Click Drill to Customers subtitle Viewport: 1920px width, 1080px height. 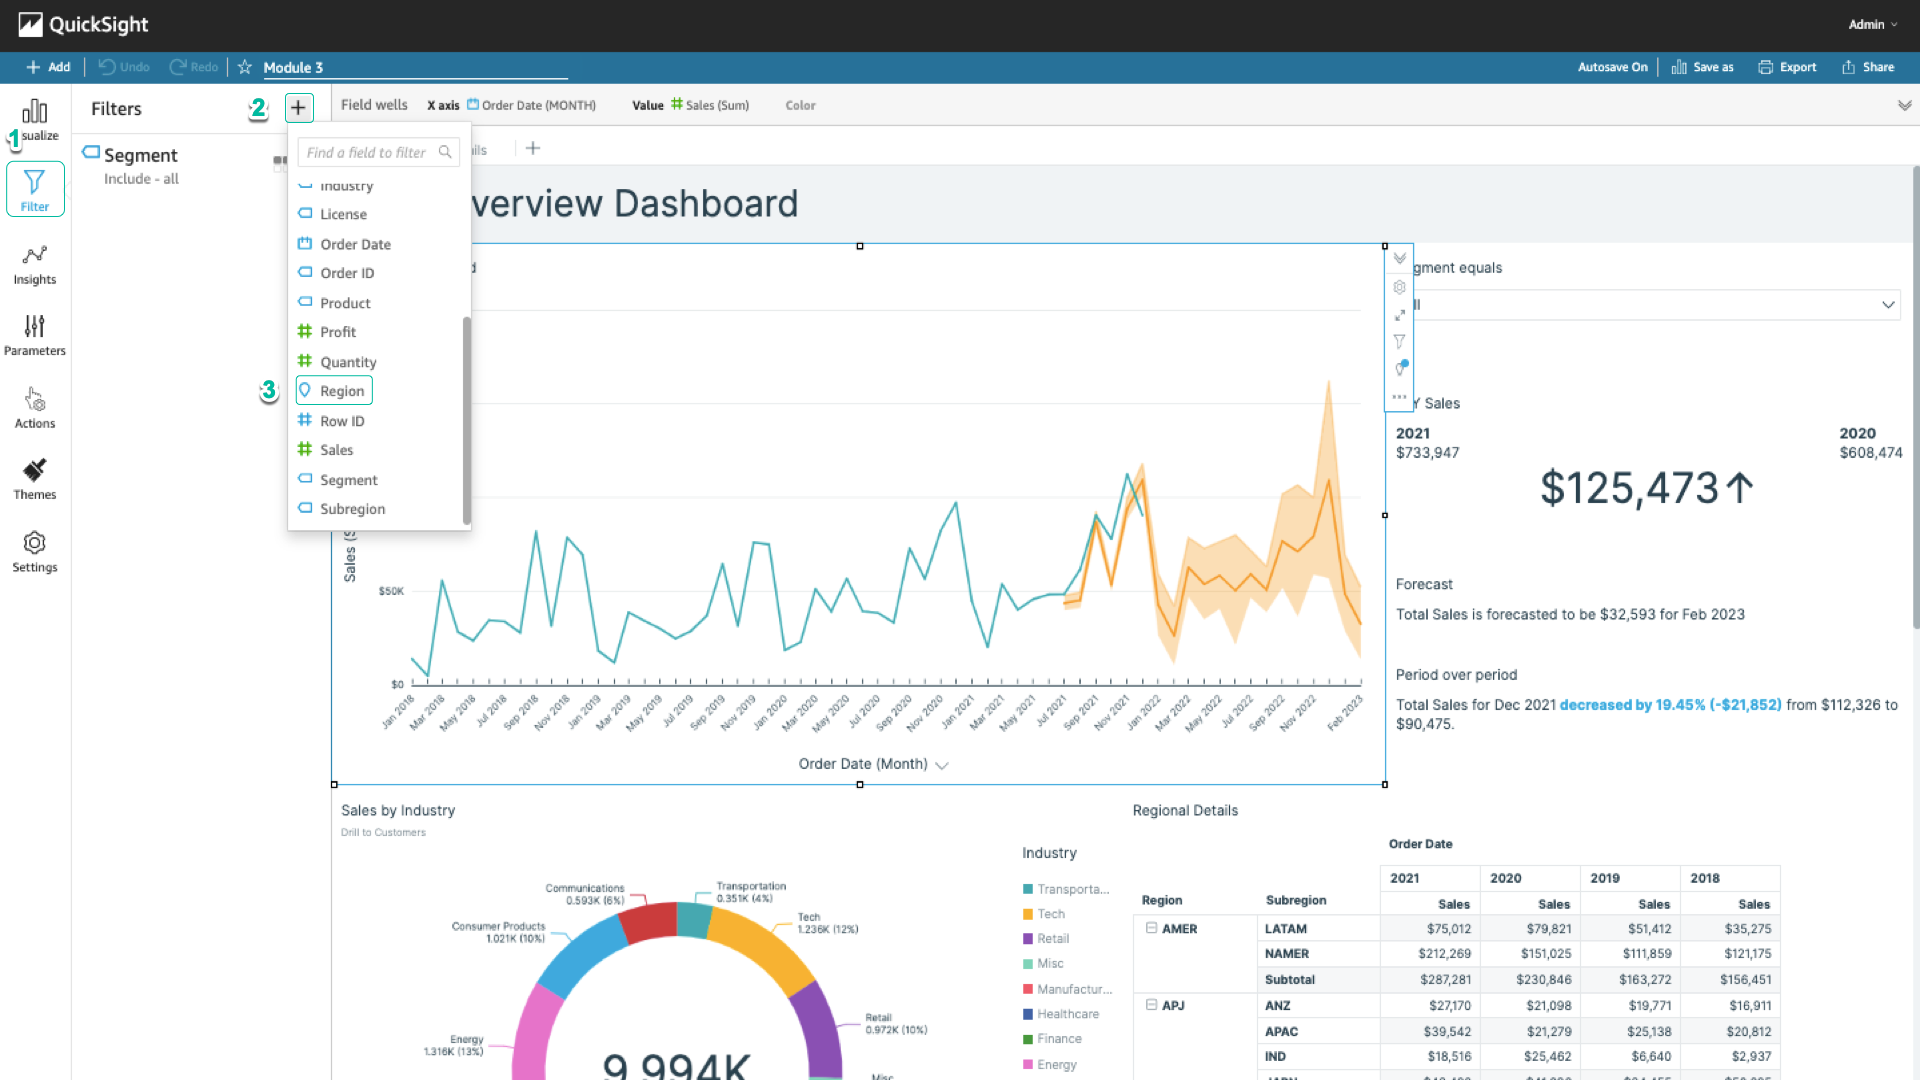[x=383, y=832]
